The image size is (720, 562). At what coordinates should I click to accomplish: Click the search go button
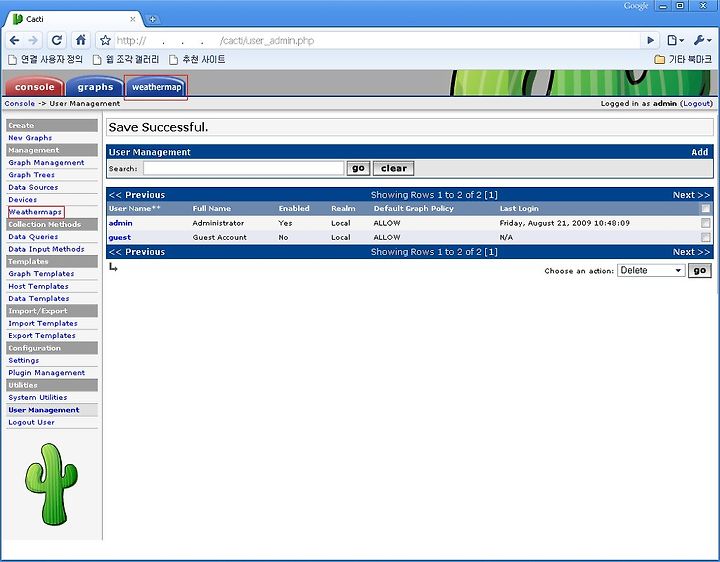point(358,169)
